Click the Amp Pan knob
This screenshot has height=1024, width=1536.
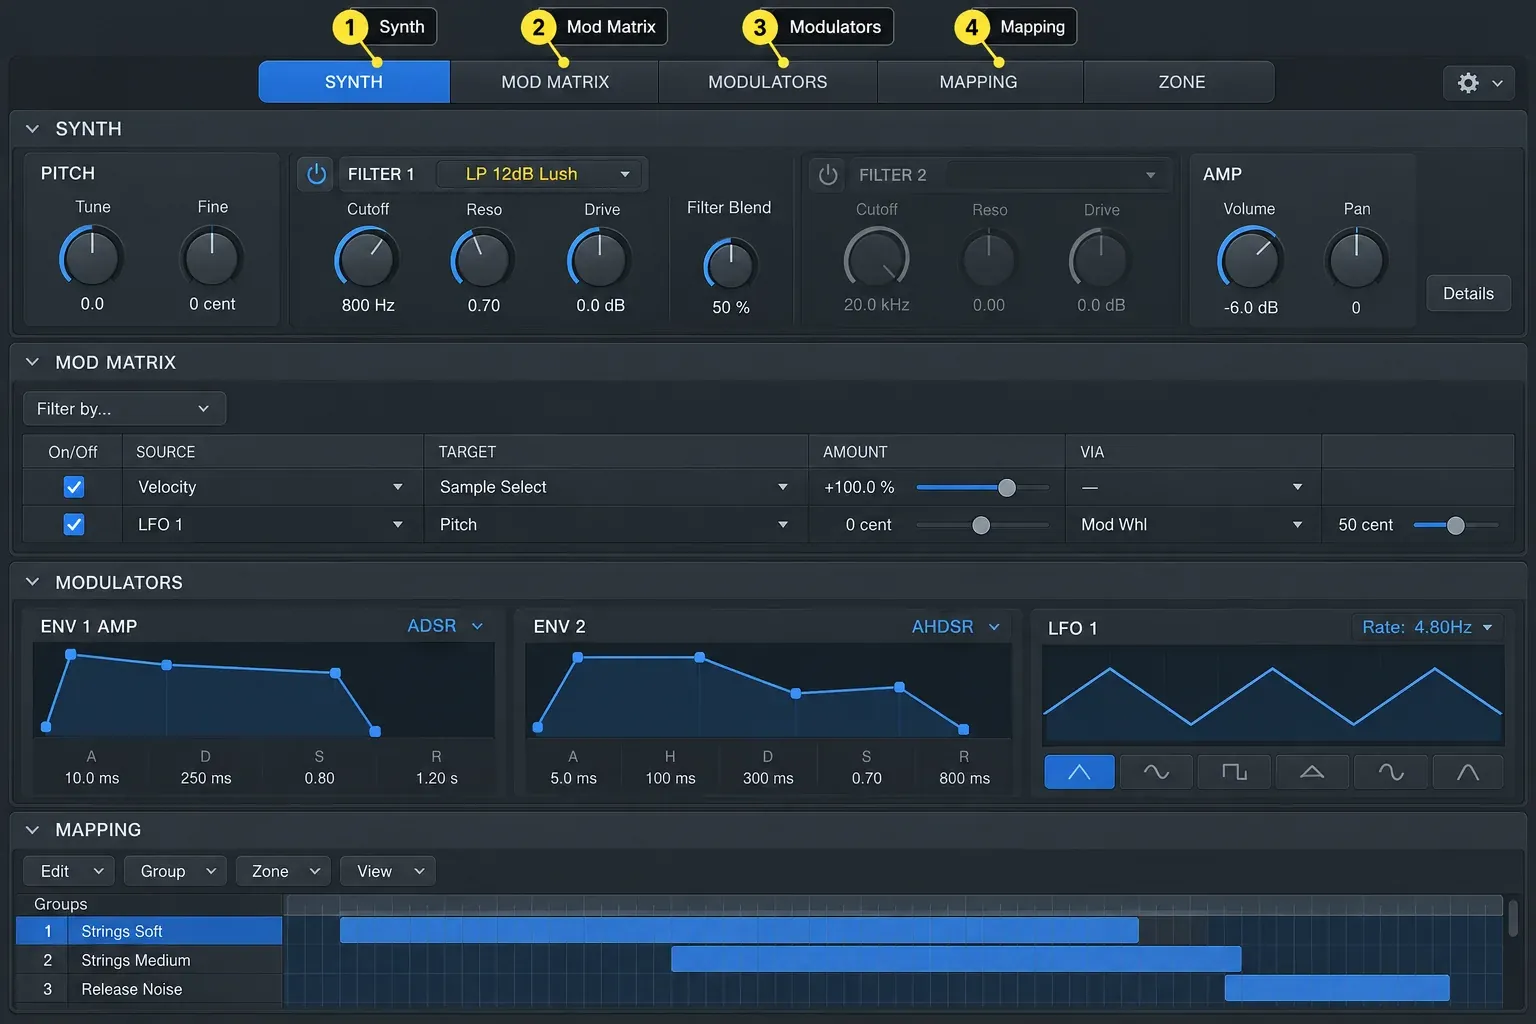pyautogui.click(x=1356, y=259)
